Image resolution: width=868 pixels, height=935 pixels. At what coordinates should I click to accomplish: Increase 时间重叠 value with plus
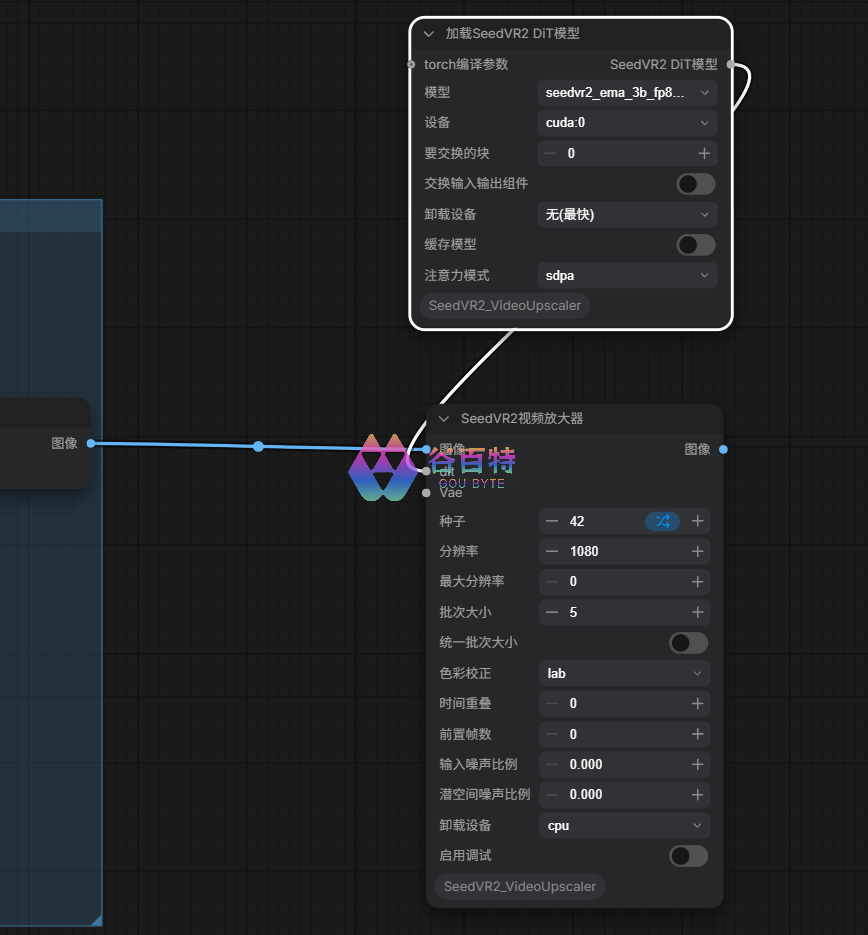pyautogui.click(x=698, y=704)
